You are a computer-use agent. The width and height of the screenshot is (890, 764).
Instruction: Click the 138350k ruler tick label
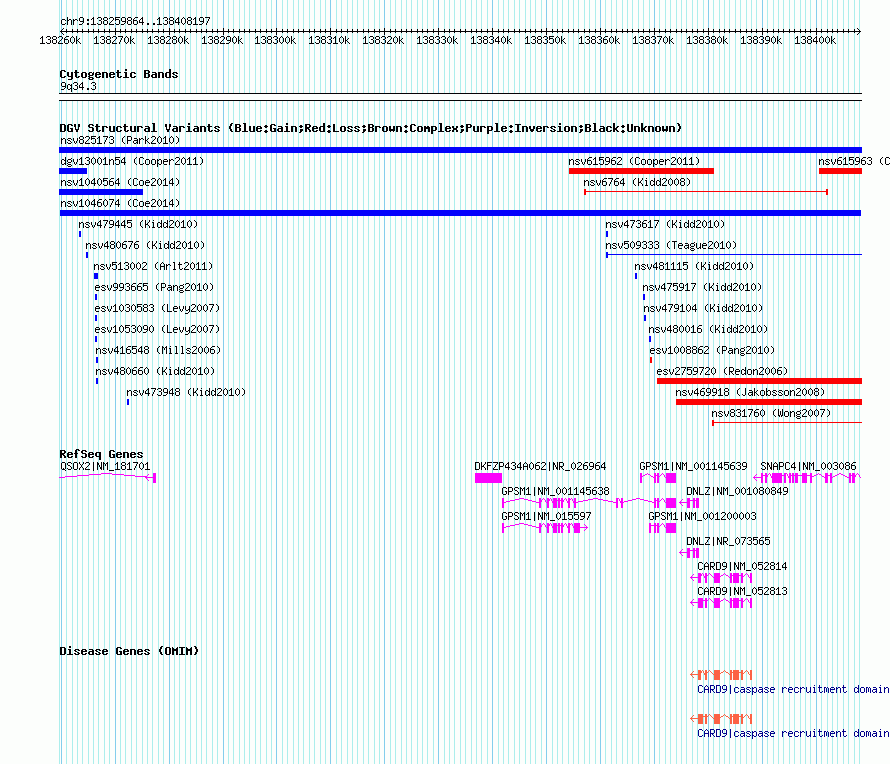(x=545, y=41)
